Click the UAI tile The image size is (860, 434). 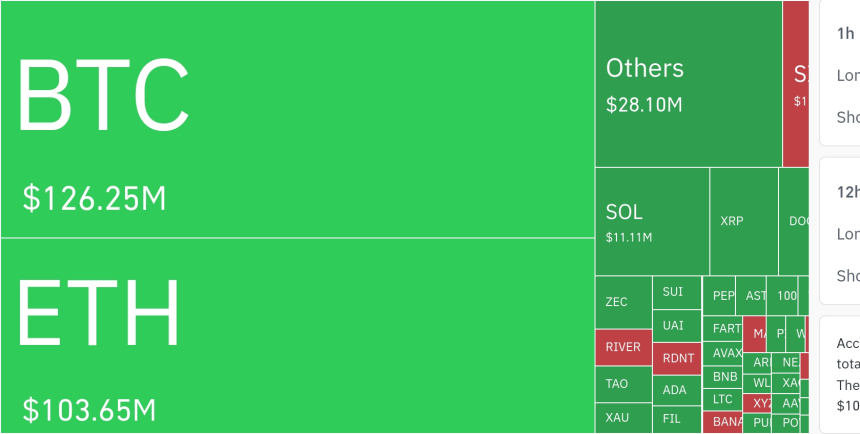point(677,325)
